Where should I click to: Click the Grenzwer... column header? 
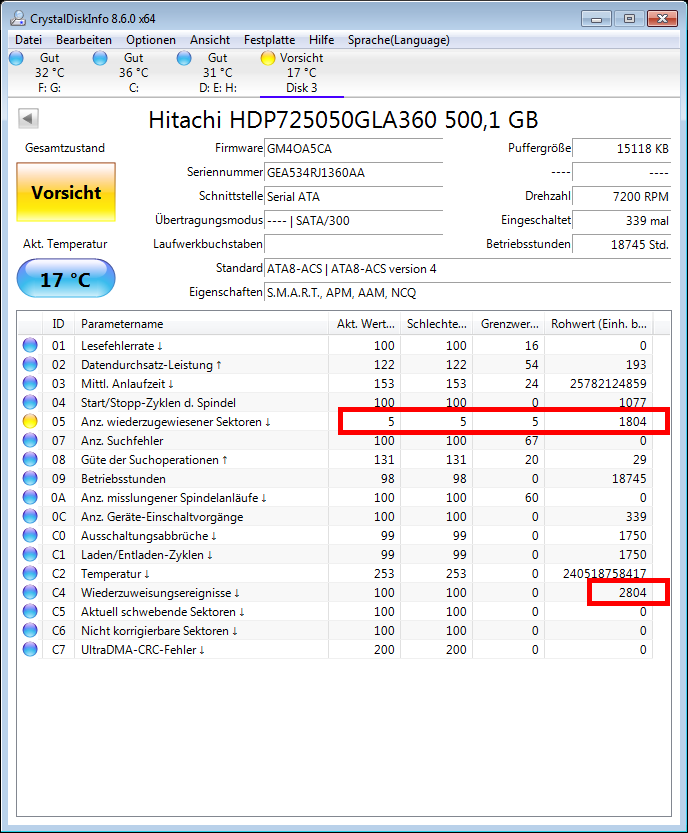click(509, 324)
